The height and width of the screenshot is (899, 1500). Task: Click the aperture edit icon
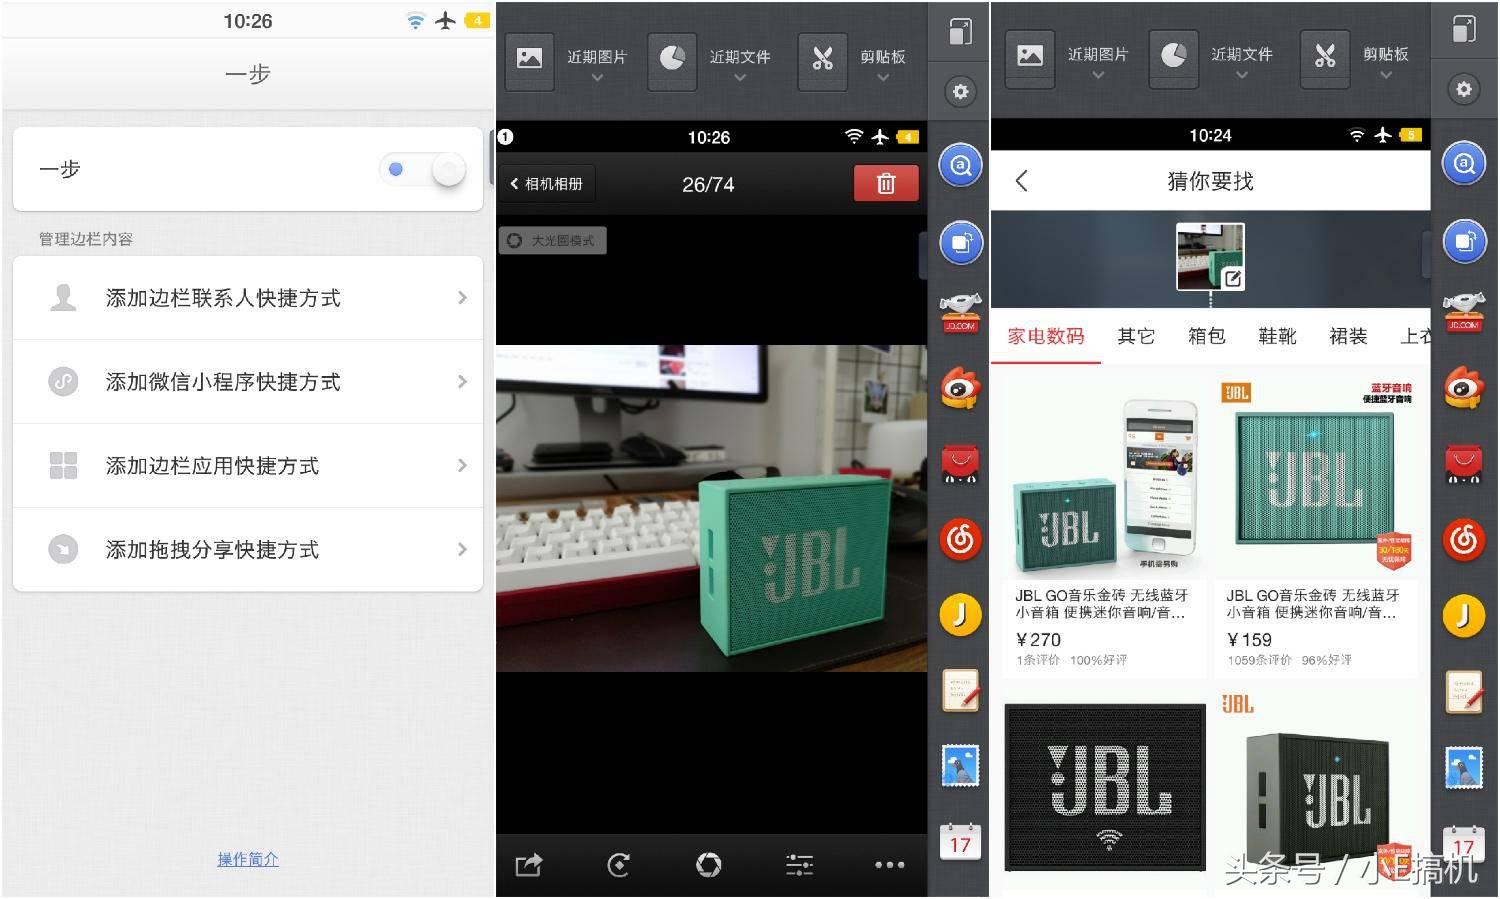(x=708, y=865)
